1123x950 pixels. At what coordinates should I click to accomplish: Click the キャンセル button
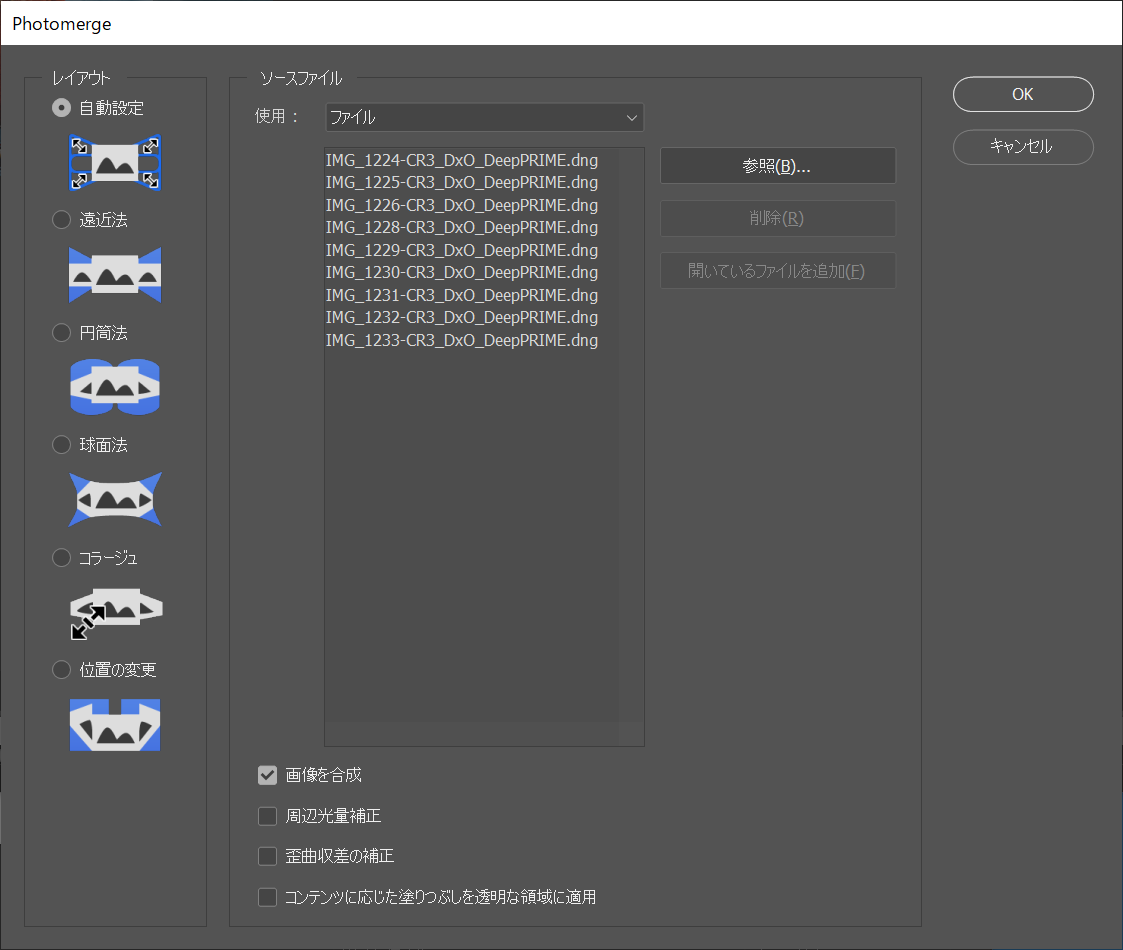coord(1023,147)
